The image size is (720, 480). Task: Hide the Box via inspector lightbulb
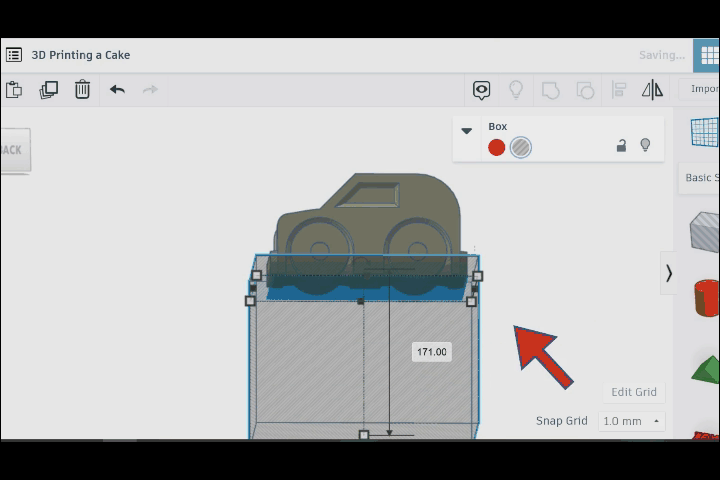click(645, 145)
